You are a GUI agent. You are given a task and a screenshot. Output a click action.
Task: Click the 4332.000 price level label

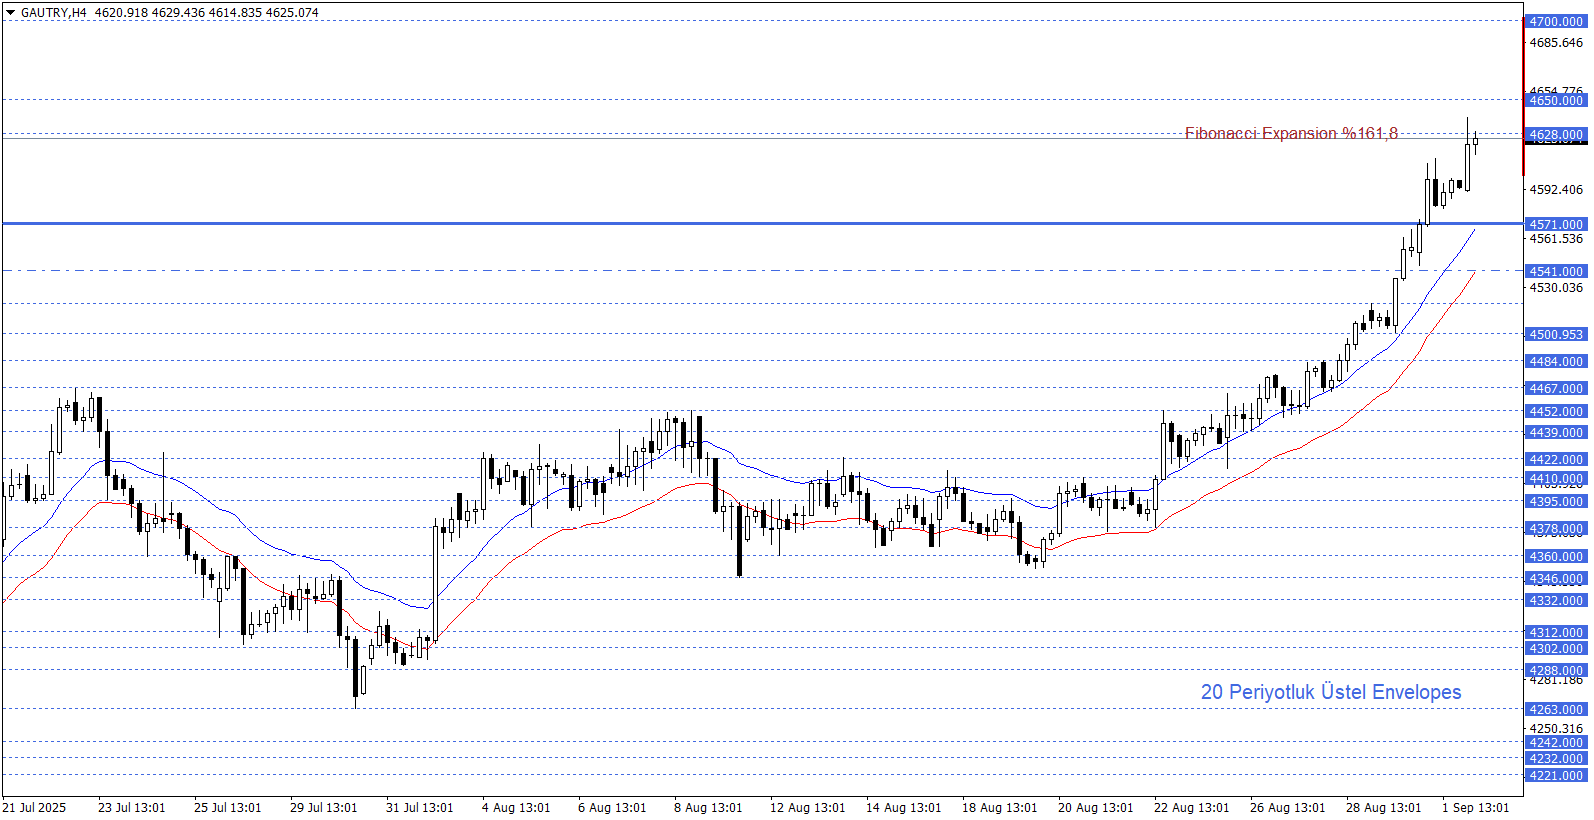(1556, 601)
